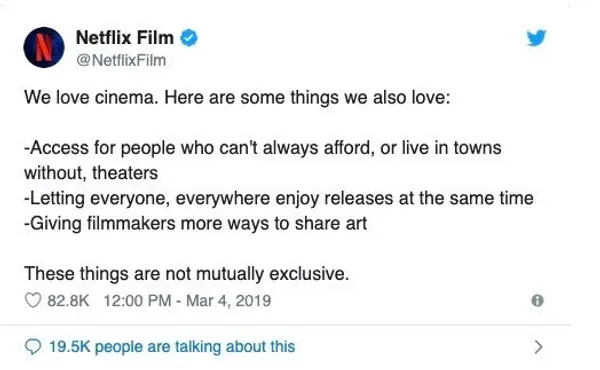Click the '-Letting everyone, everywhere' line

pyautogui.click(x=279, y=199)
